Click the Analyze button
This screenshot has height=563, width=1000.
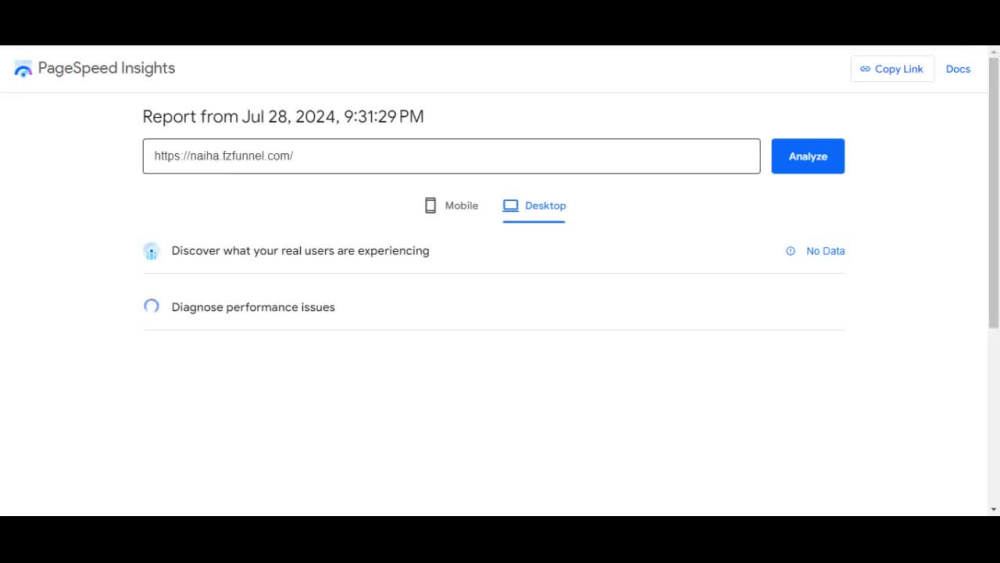coord(807,156)
